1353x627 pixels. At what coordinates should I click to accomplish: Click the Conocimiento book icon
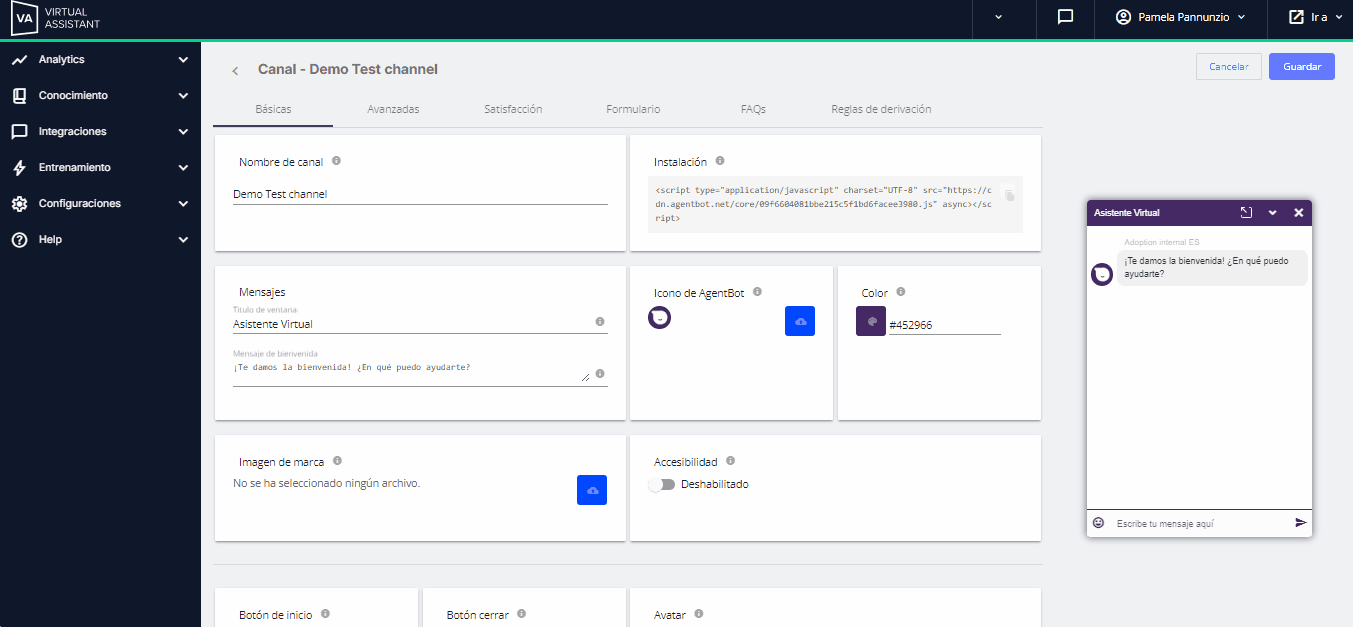pyautogui.click(x=19, y=96)
